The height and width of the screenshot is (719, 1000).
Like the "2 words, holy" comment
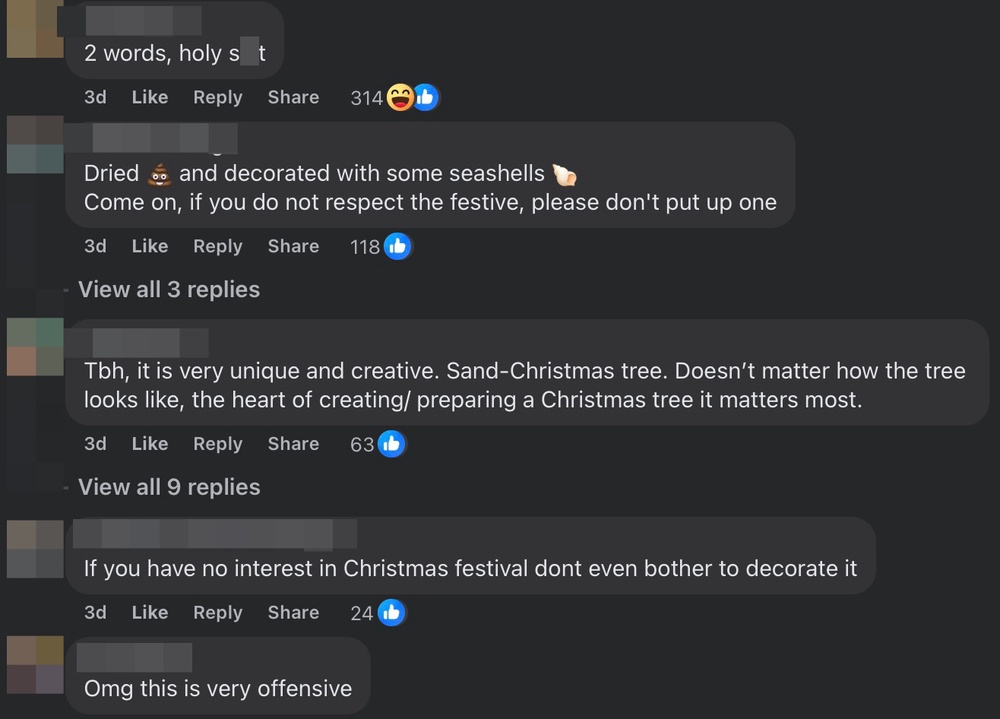(150, 97)
